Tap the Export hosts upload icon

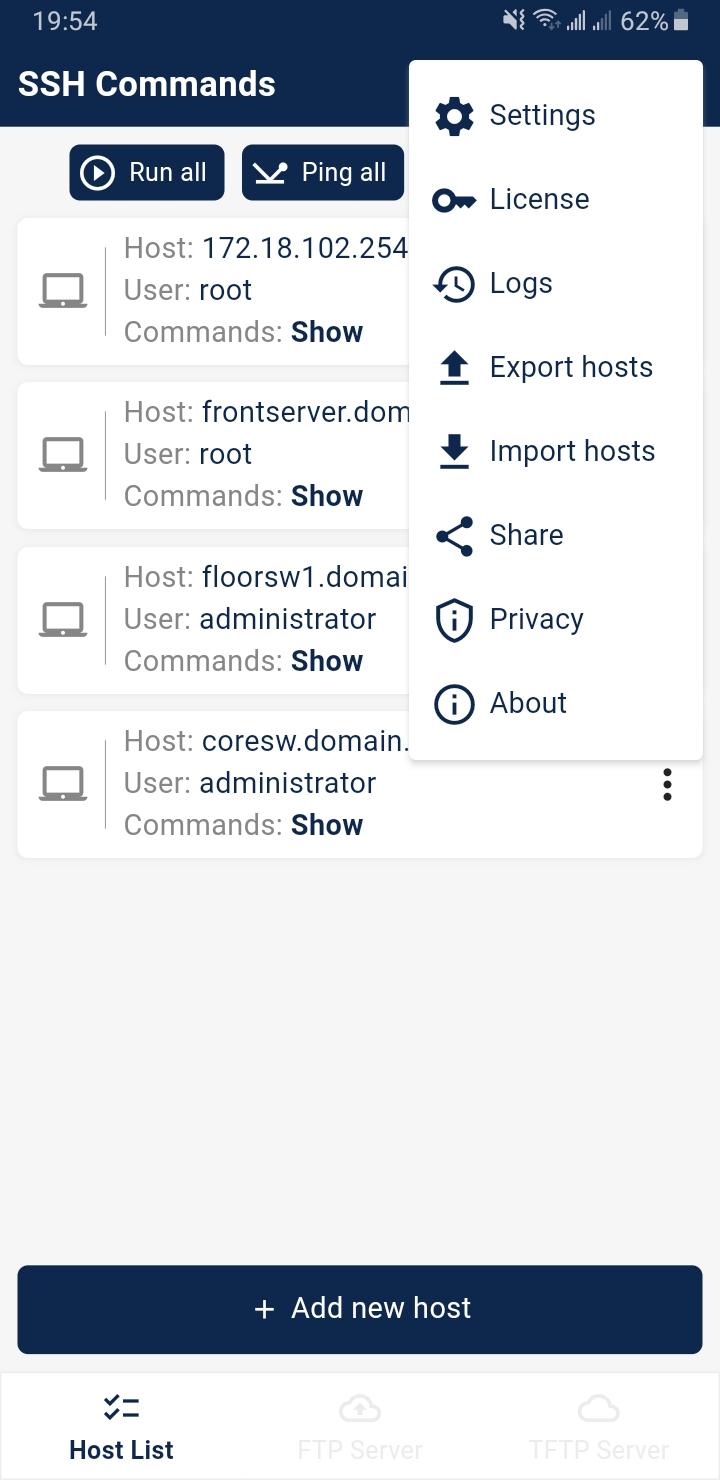point(454,368)
